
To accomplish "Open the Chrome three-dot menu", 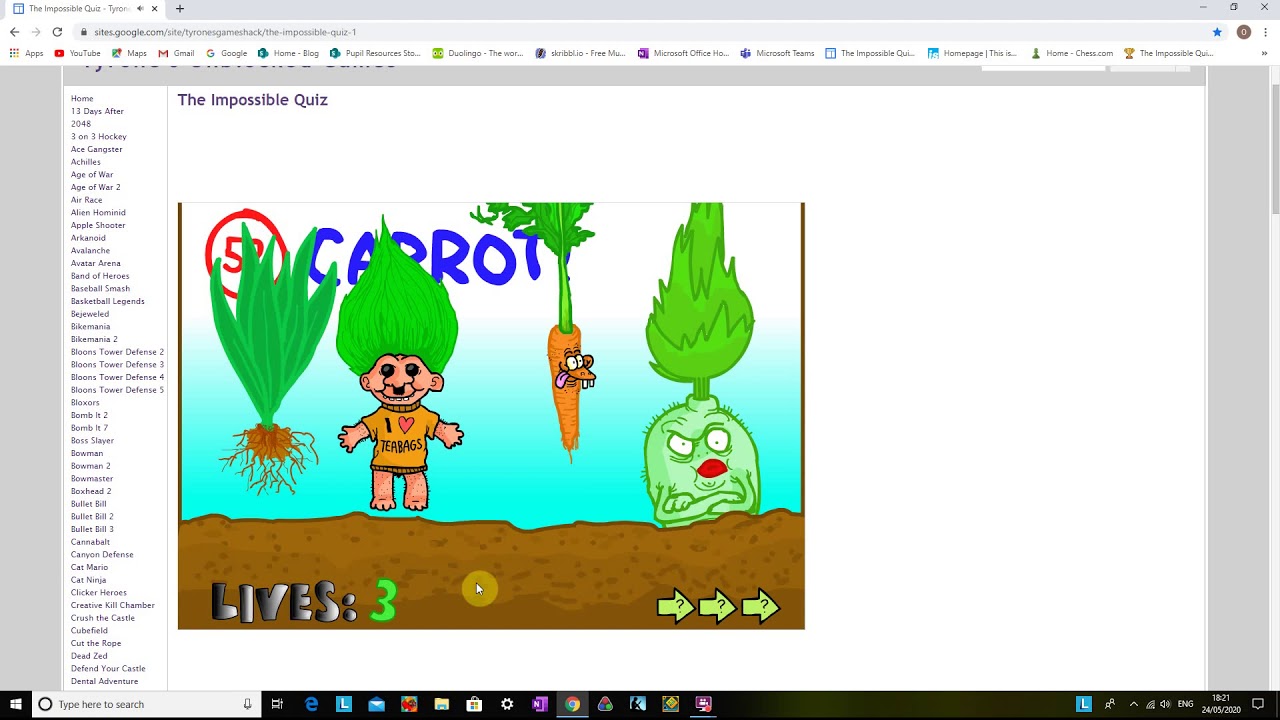I will pyautogui.click(x=1265, y=32).
